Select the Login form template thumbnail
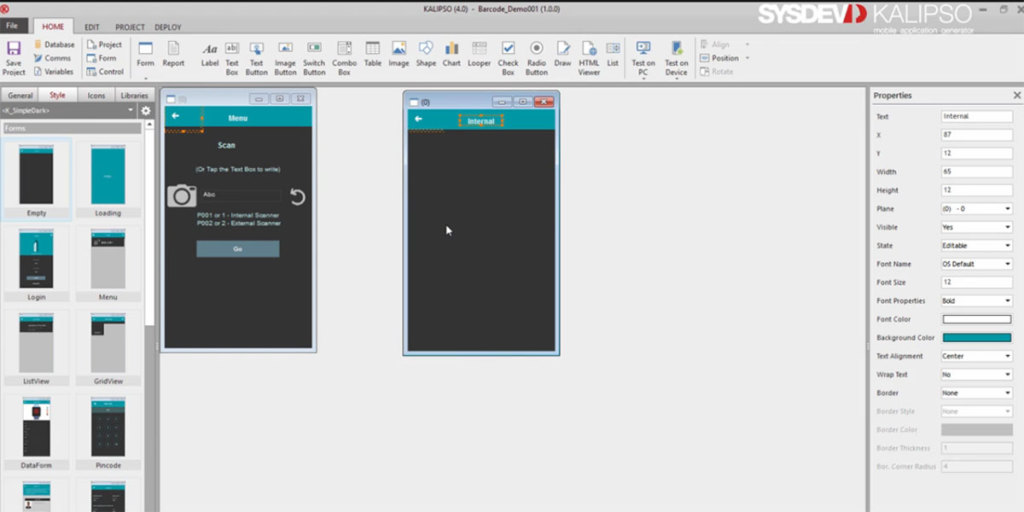 [x=37, y=259]
